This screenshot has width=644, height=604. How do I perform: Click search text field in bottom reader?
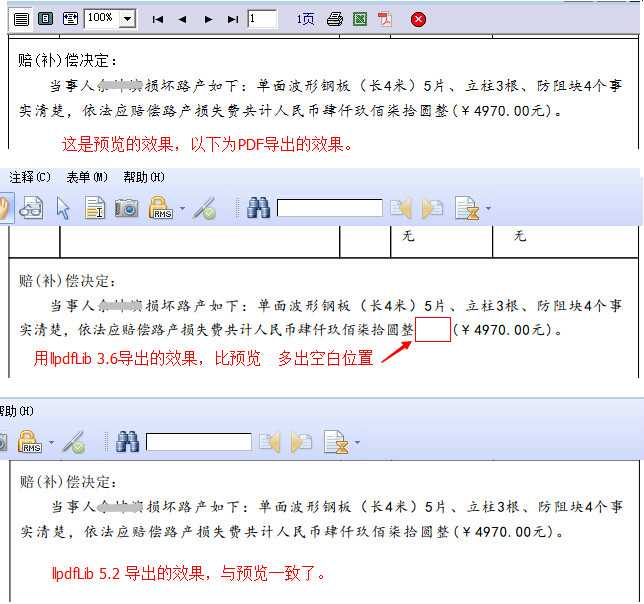pos(199,442)
